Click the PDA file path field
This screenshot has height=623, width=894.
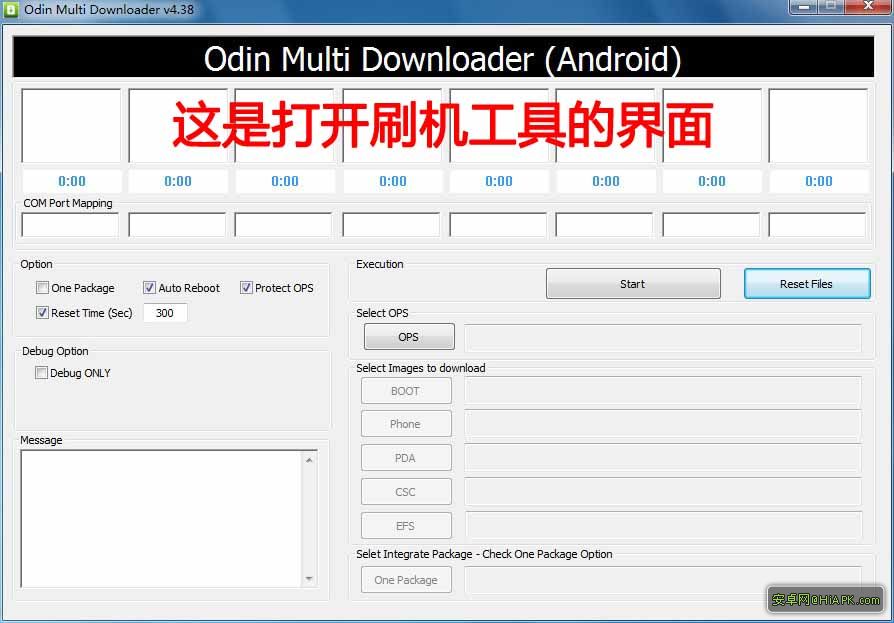coord(663,458)
